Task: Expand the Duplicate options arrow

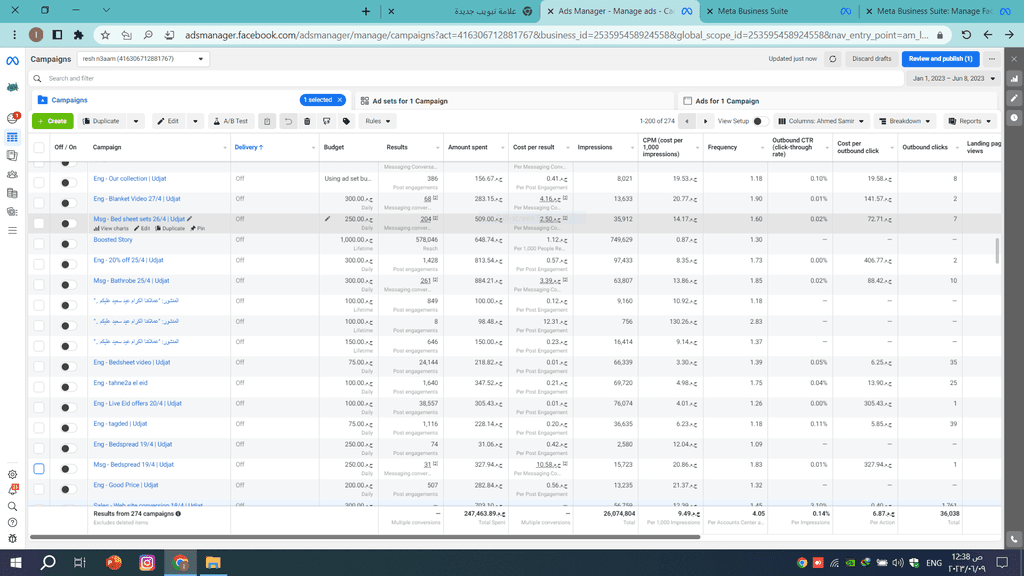Action: pos(136,121)
